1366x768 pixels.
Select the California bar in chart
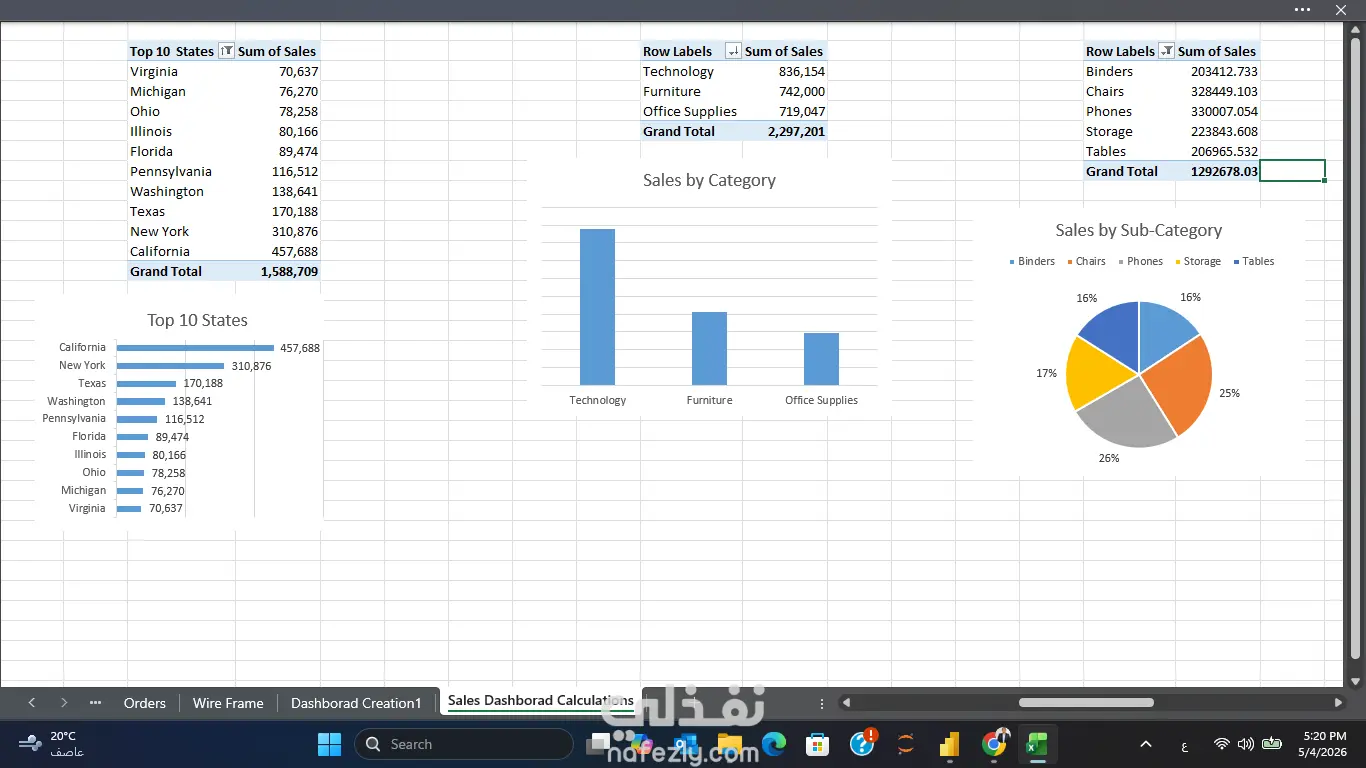coord(195,348)
